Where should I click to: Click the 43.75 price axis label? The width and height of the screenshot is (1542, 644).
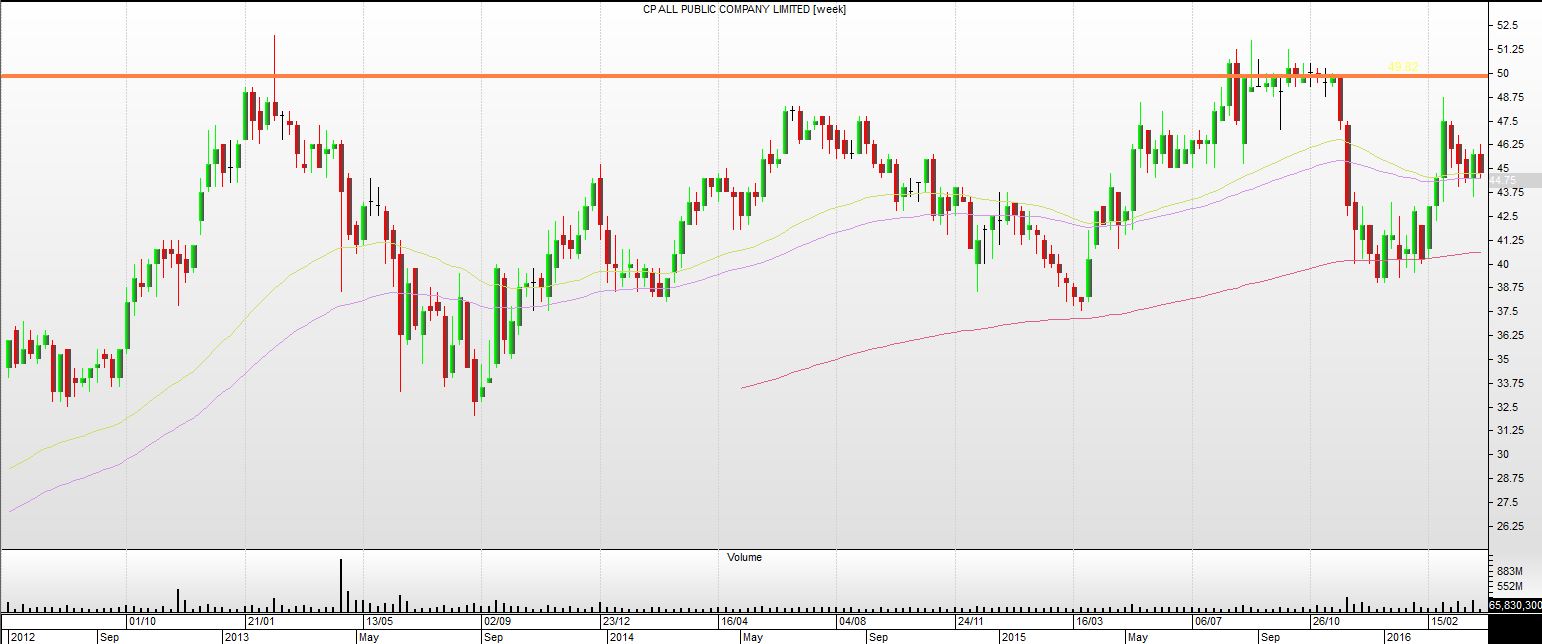[1510, 192]
